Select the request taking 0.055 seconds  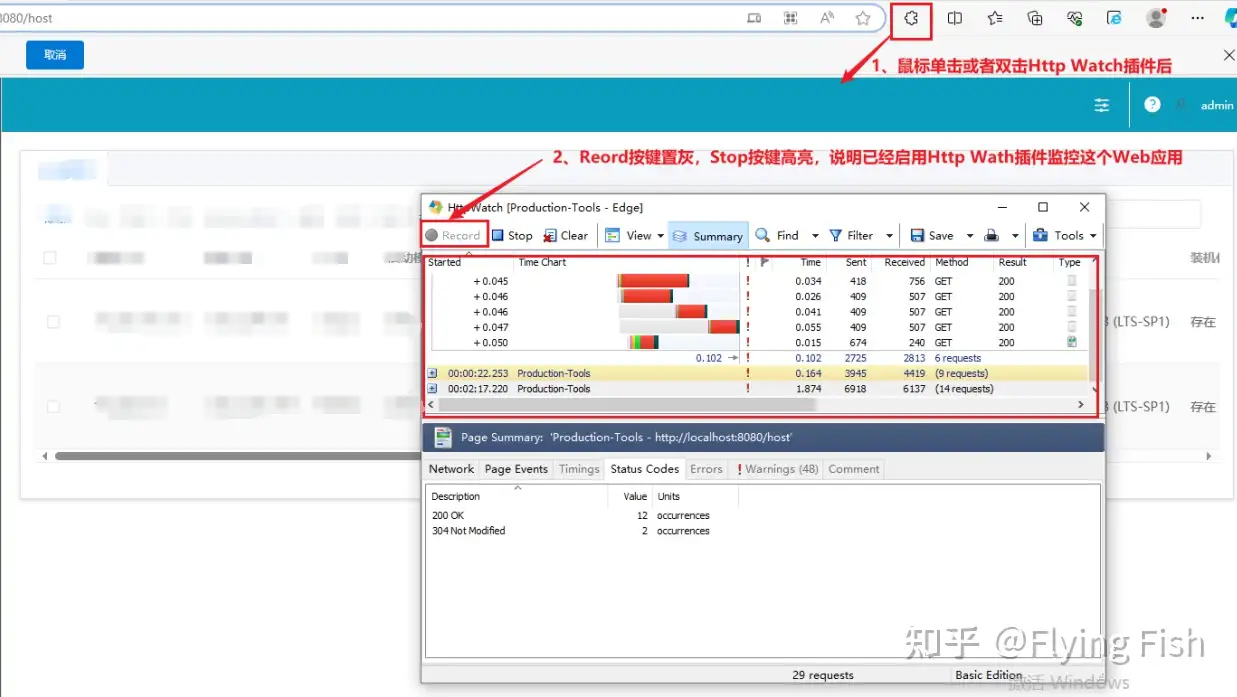(756, 327)
